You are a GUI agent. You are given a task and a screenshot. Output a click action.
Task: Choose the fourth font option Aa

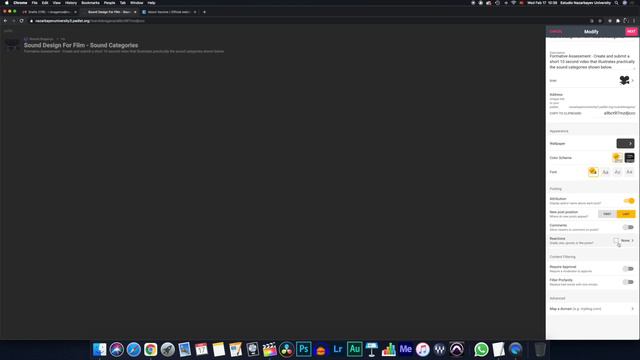[629, 172]
